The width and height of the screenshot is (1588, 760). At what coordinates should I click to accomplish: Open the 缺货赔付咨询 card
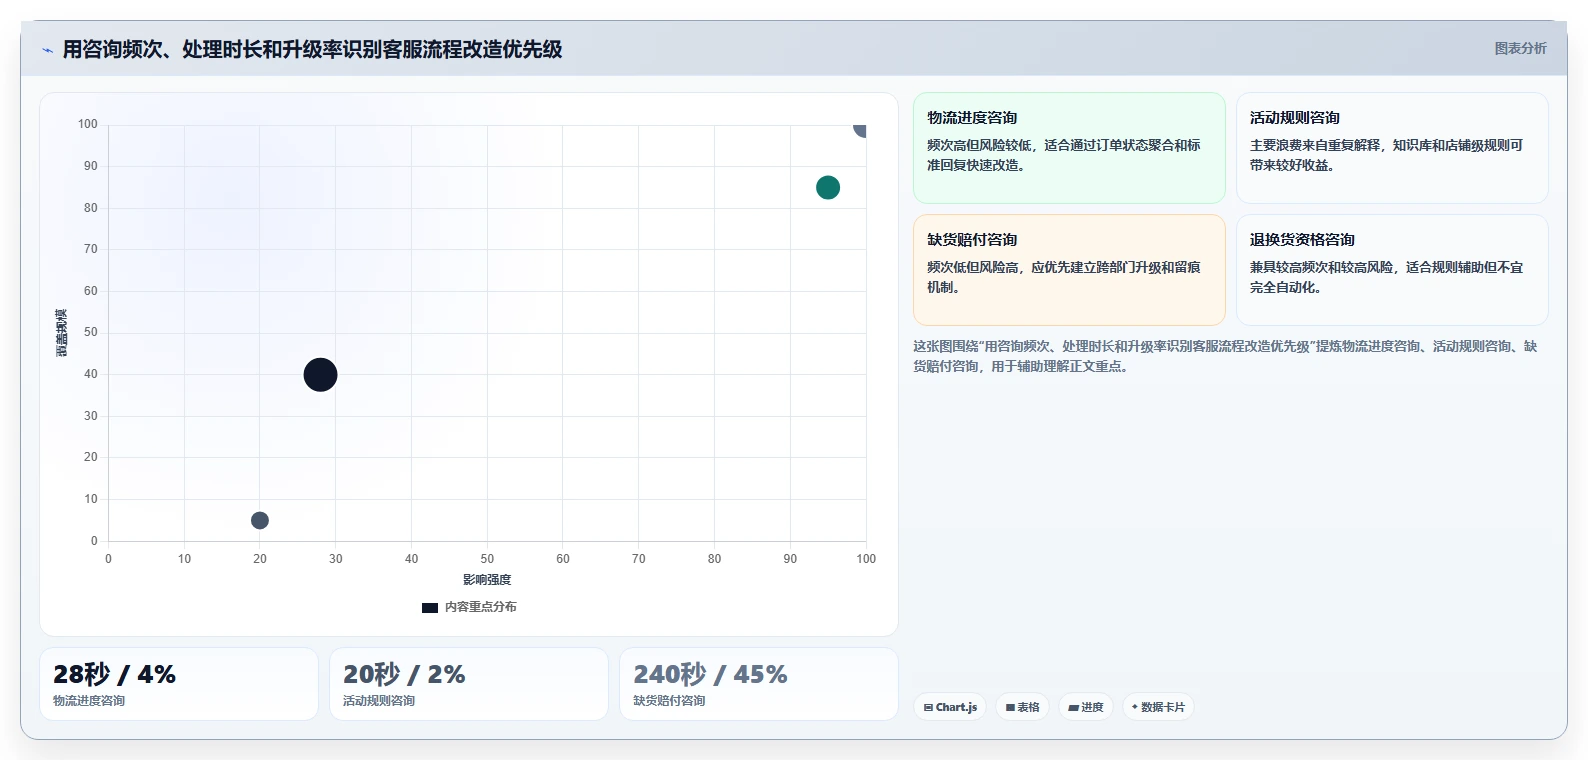tap(1069, 270)
